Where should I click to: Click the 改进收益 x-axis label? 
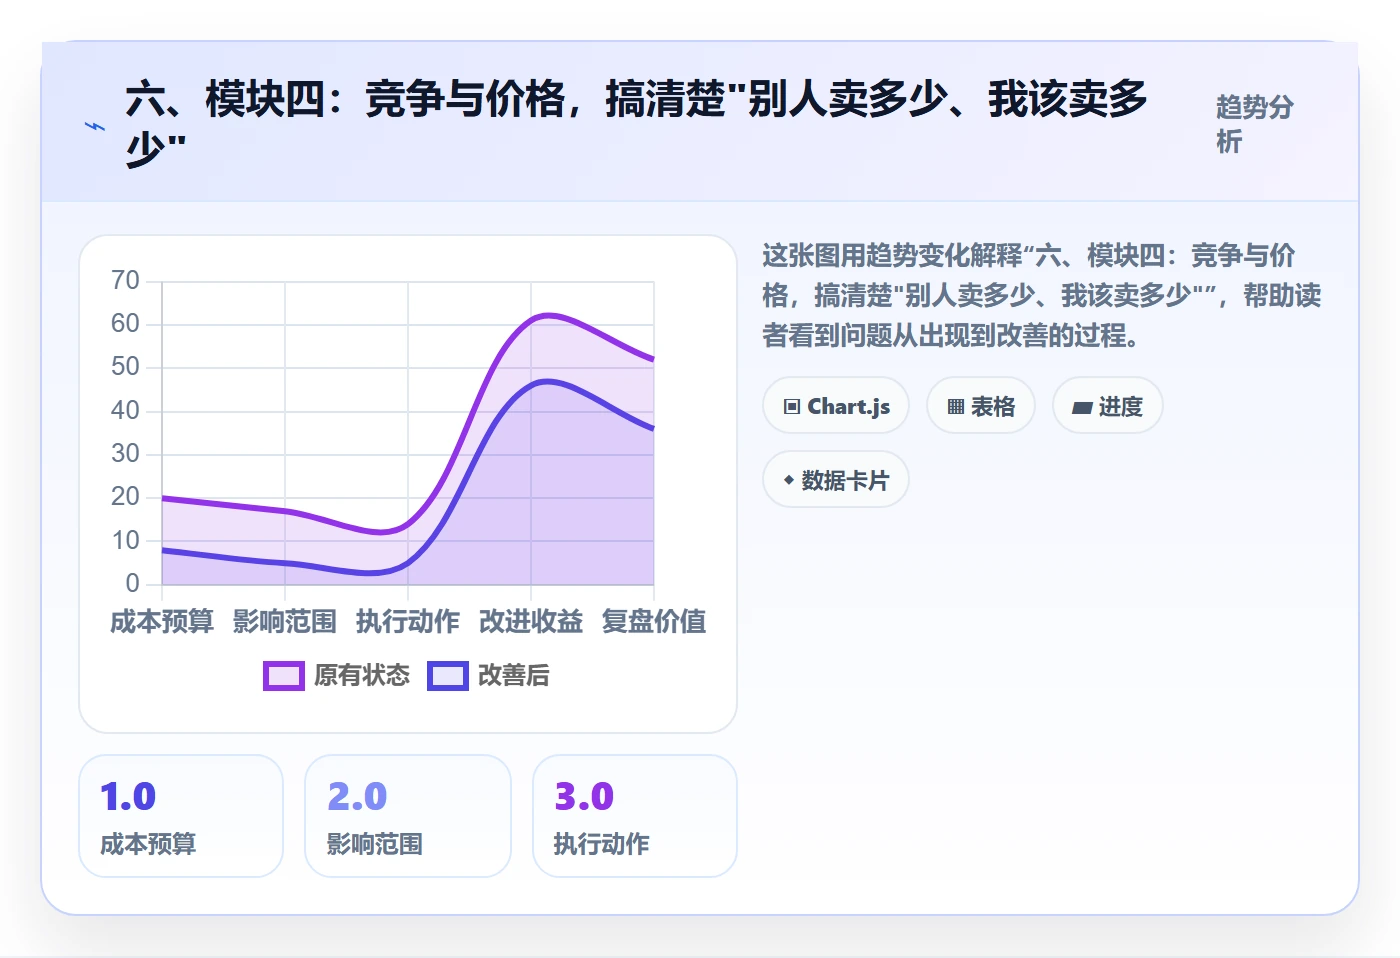[x=531, y=622]
